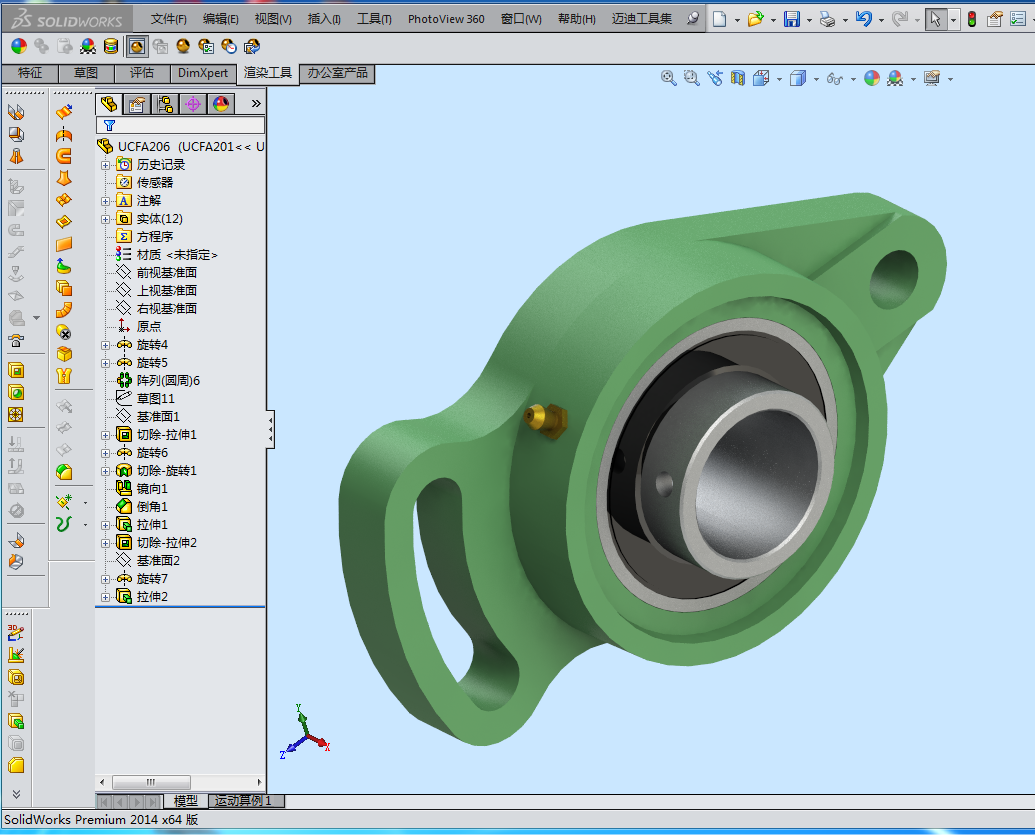Expand the 实体(12) tree node
The height and width of the screenshot is (835, 1035).
[106, 219]
